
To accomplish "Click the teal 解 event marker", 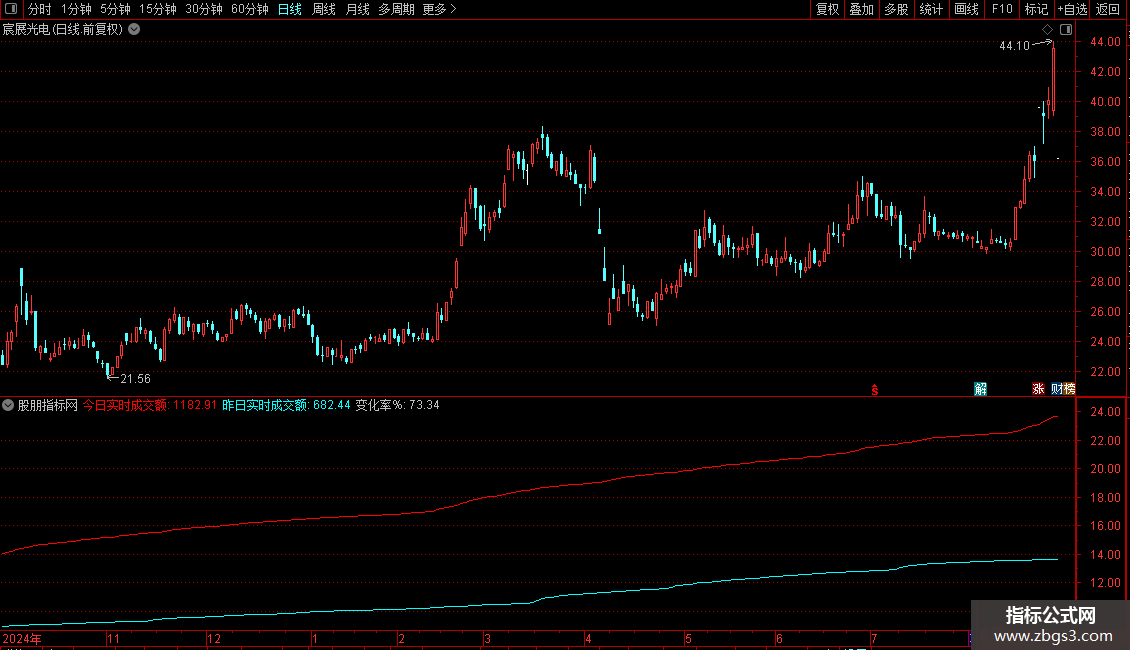I will click(981, 389).
